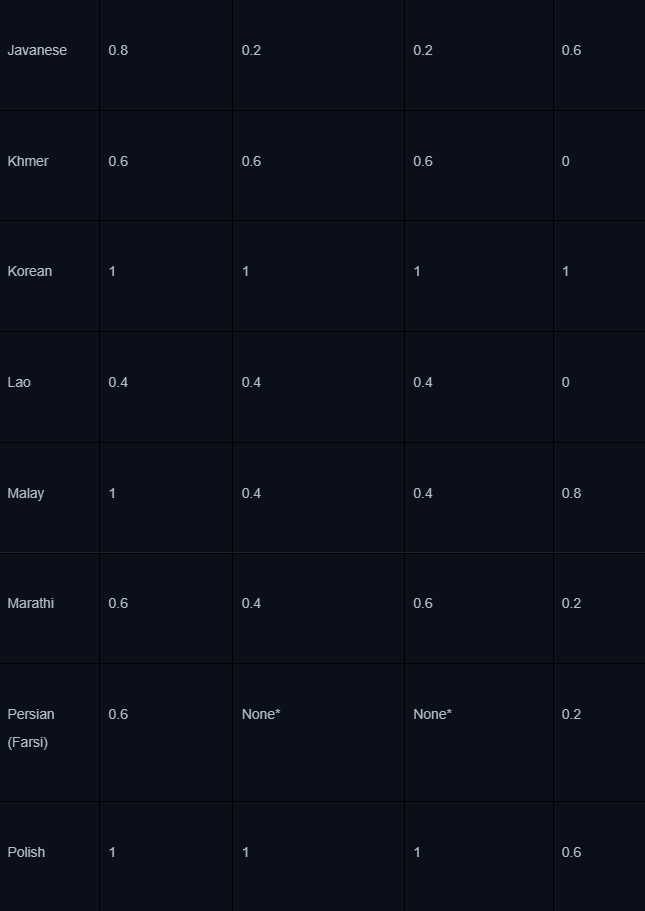Screen dimensions: 645x911
Task: Click the 0 value in Lao row
Action: click(566, 382)
